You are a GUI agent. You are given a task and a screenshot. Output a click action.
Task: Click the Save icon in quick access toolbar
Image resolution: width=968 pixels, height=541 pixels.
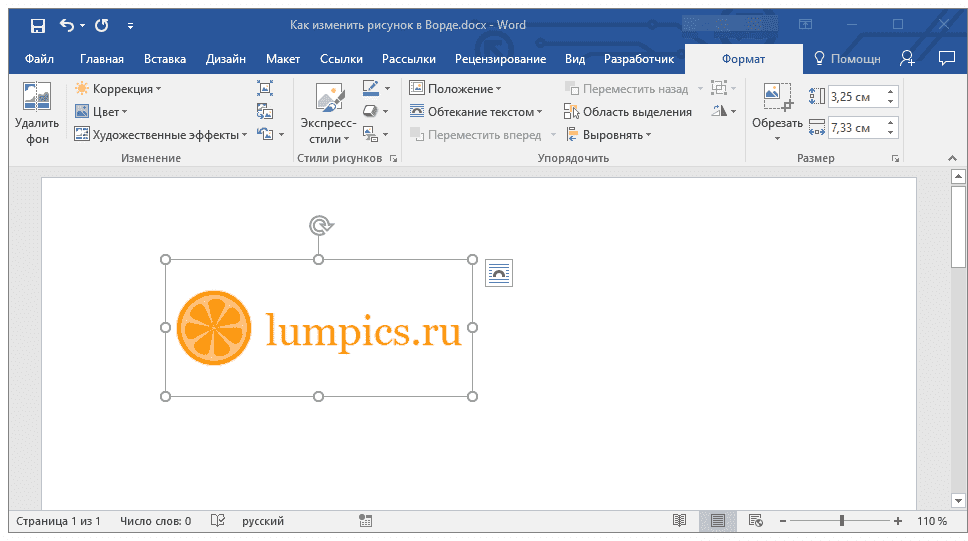click(38, 25)
